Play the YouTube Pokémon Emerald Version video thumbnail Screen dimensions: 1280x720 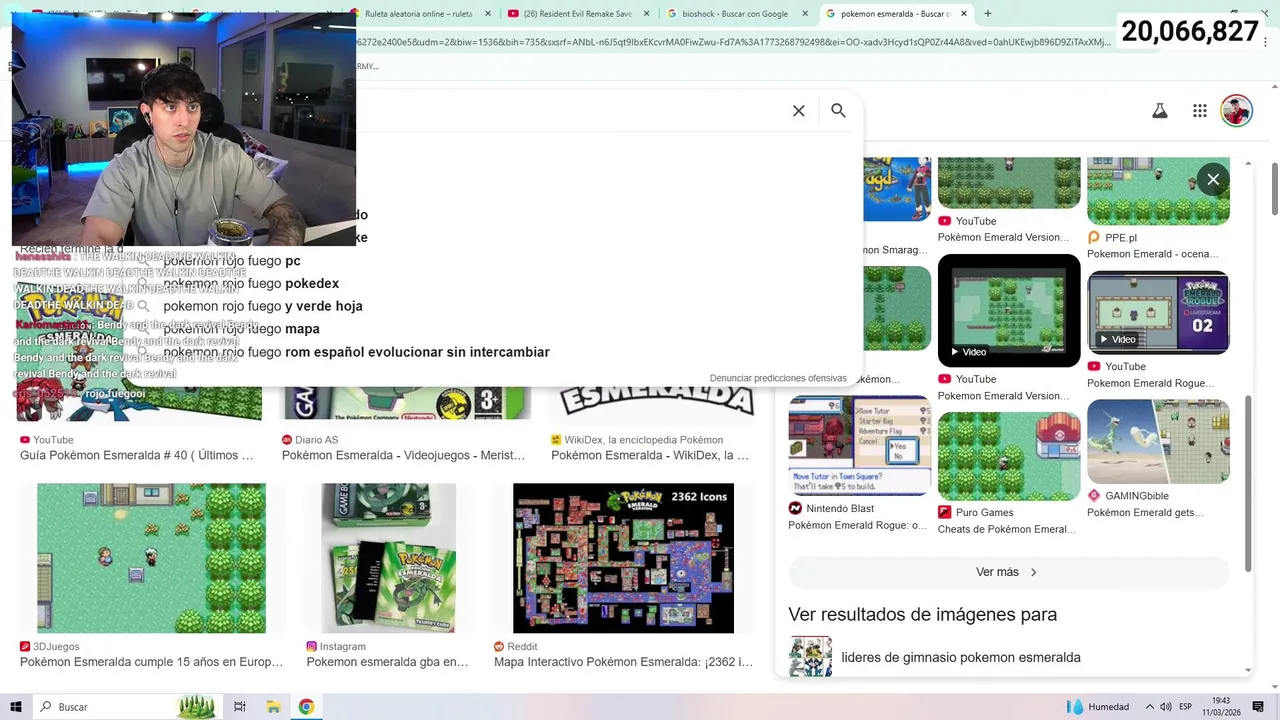pyautogui.click(x=1009, y=310)
